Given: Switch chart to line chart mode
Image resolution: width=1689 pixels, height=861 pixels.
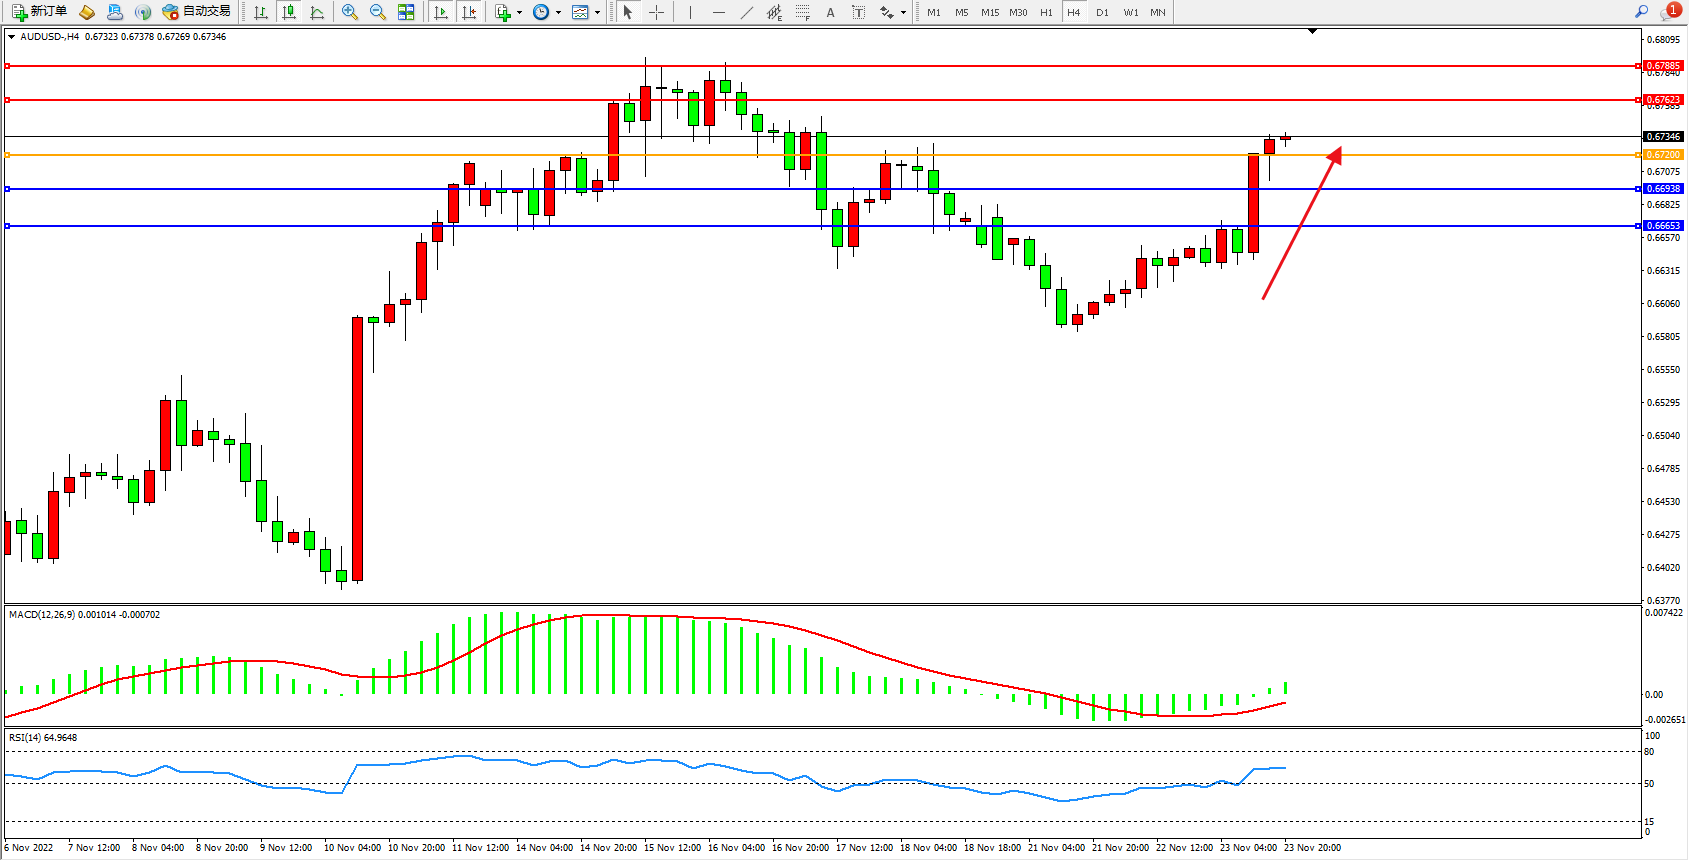Looking at the screenshot, I should click(x=317, y=12).
